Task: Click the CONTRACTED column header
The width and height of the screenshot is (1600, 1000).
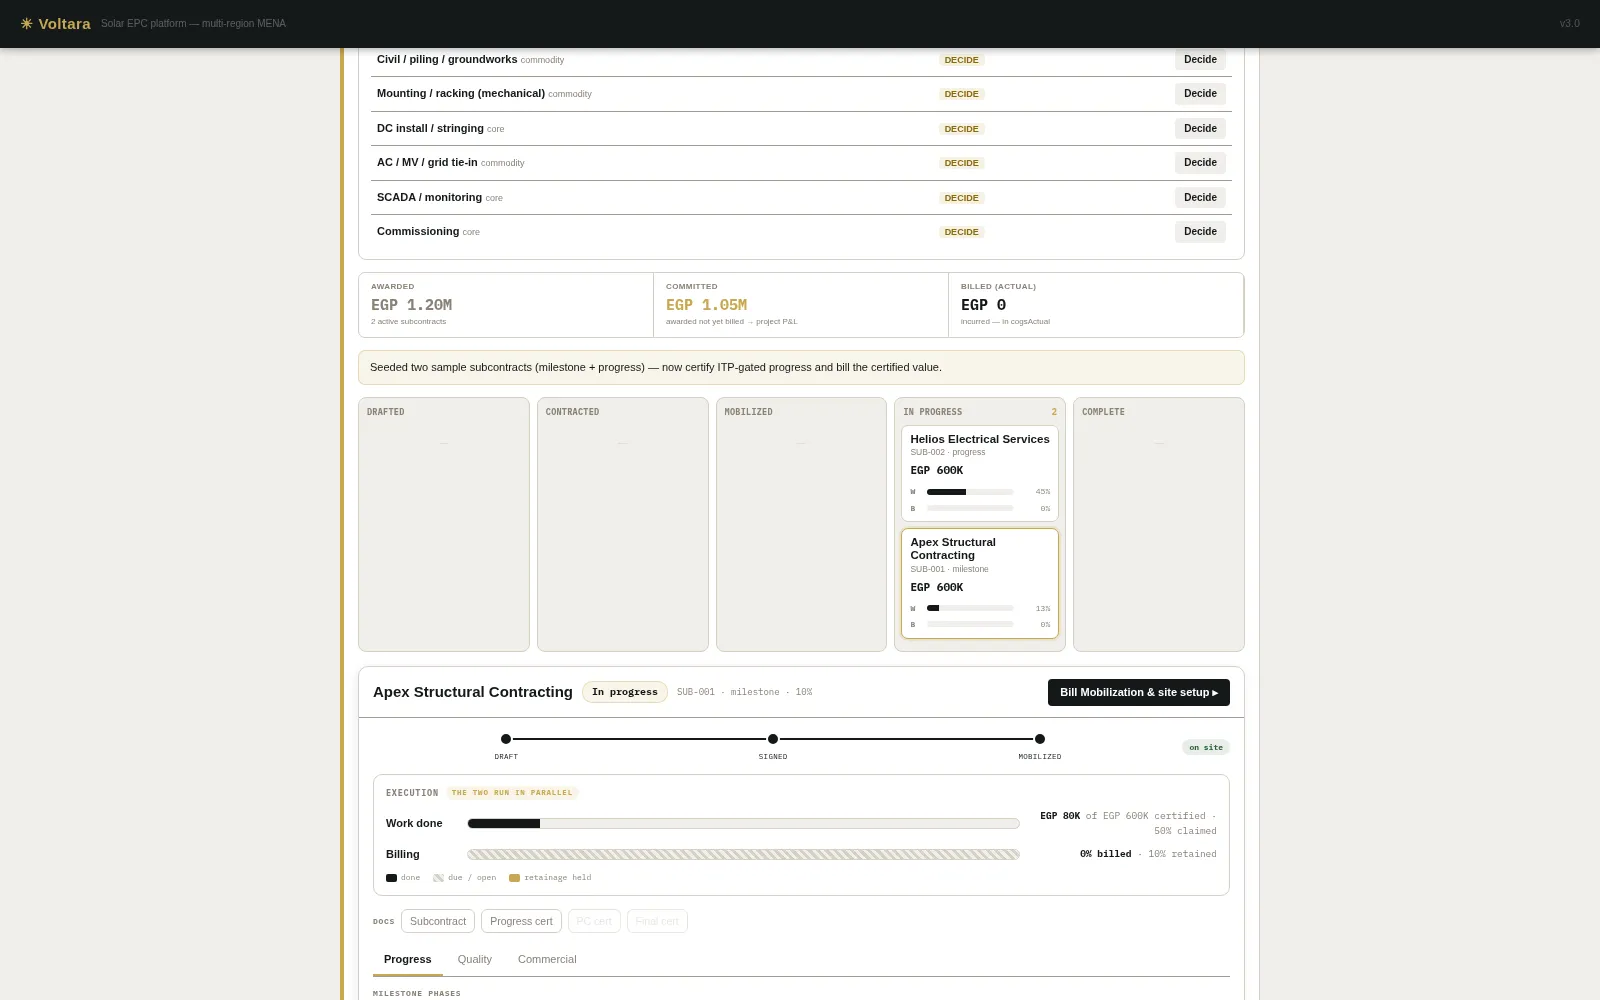Action: point(572,412)
